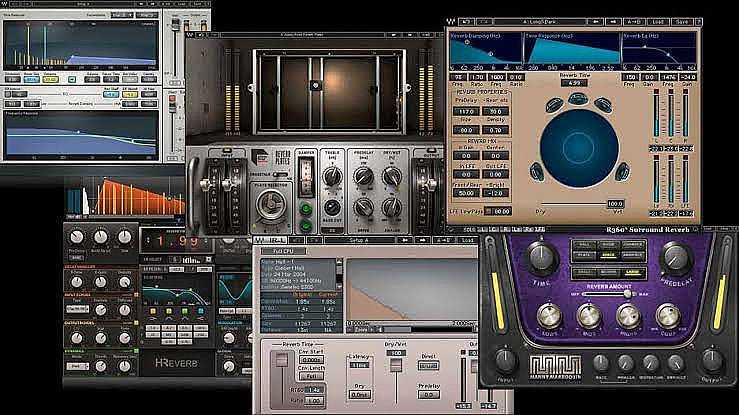
Task: Click PreDelay knob on H-Reverb
Action: [77, 237]
